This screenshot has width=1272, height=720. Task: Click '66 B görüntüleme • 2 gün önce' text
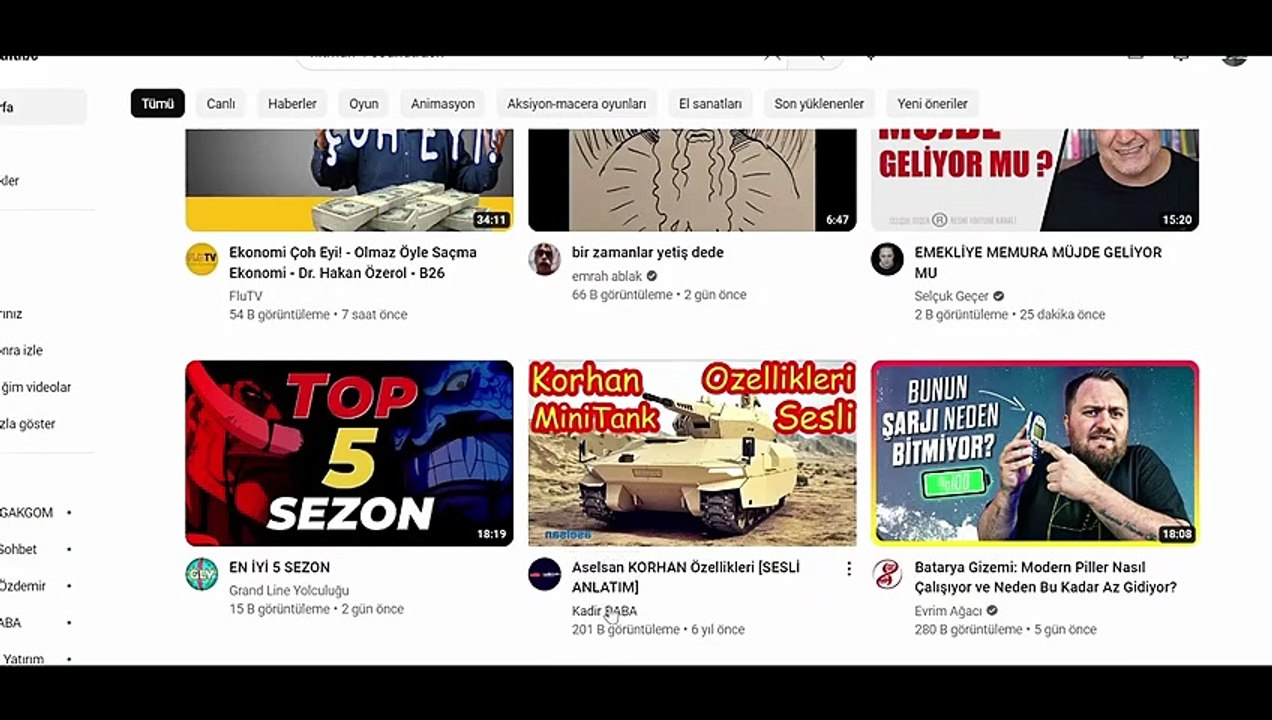659,294
